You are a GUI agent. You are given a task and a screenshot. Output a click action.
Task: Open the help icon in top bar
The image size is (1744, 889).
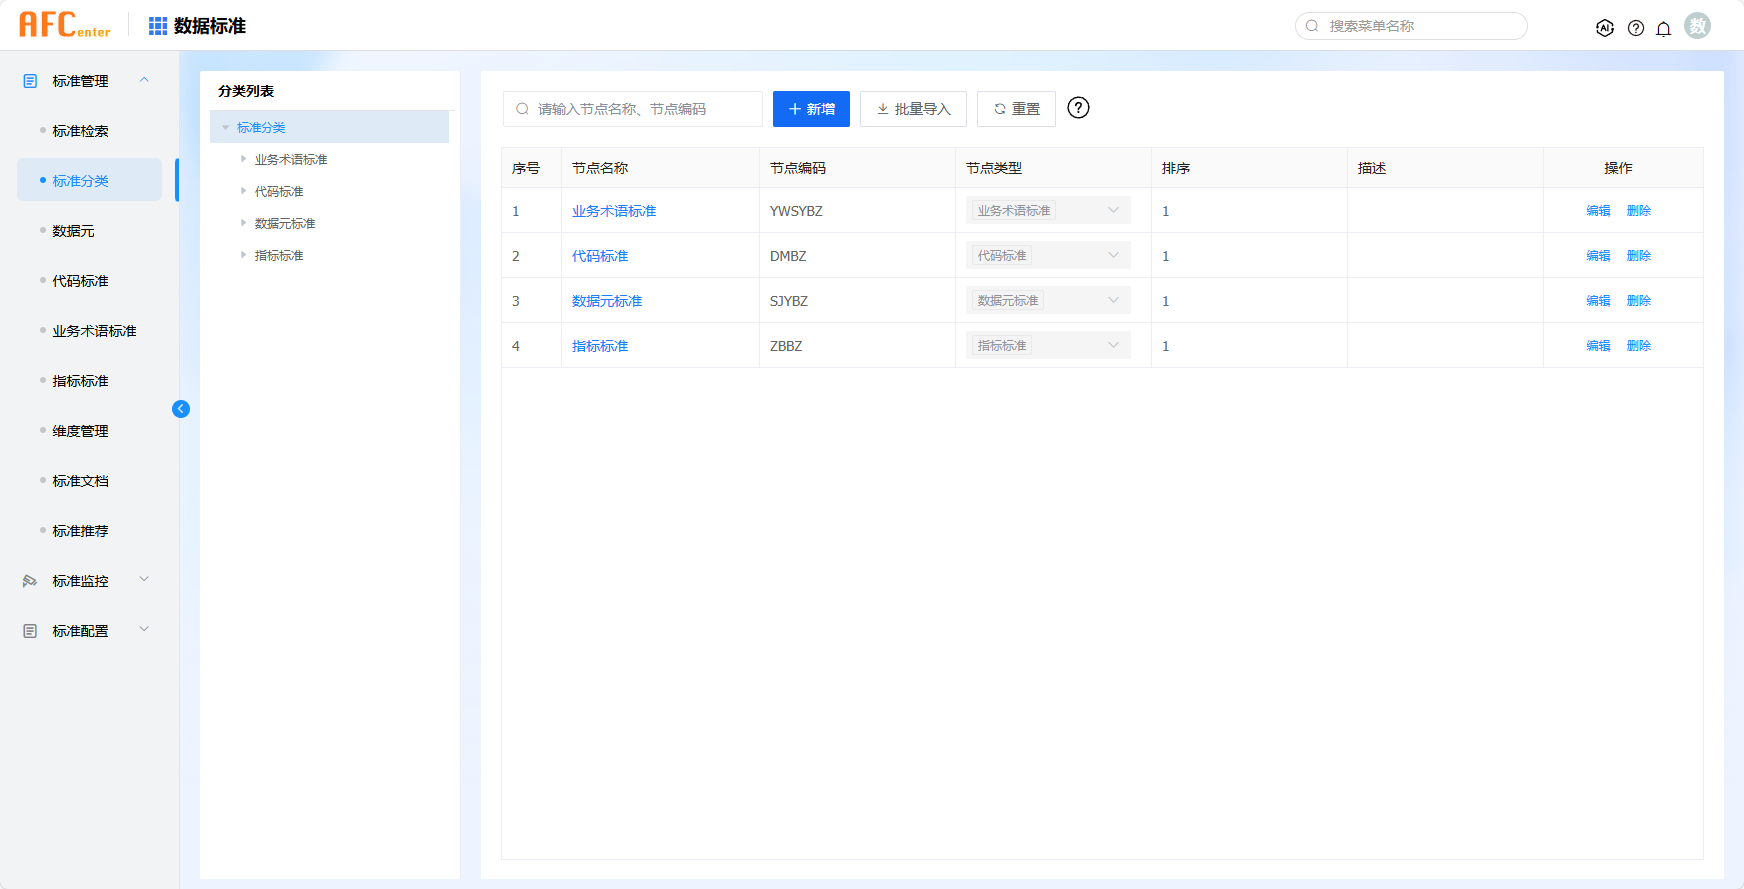click(1636, 28)
